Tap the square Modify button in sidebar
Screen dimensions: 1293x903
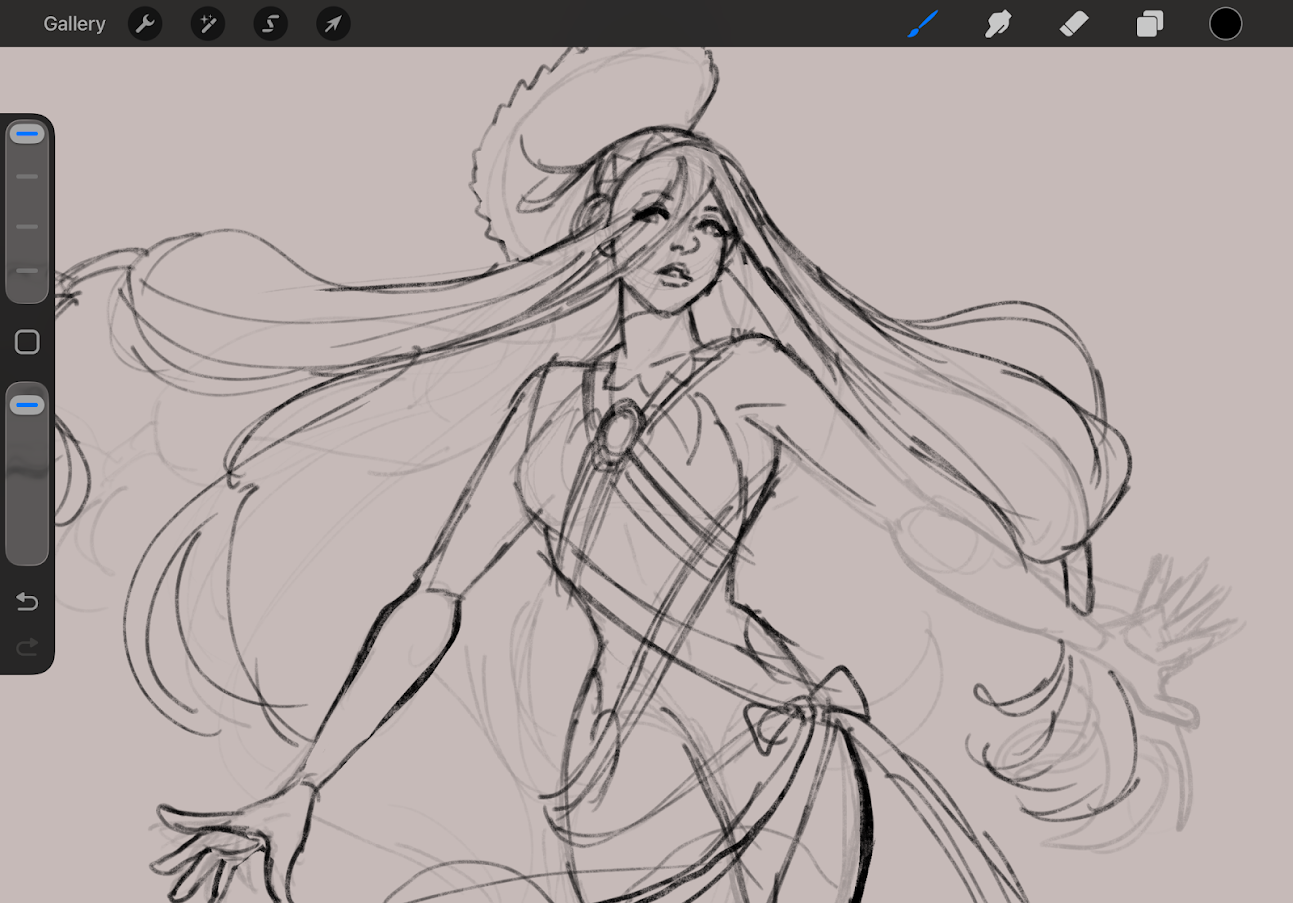[x=27, y=342]
